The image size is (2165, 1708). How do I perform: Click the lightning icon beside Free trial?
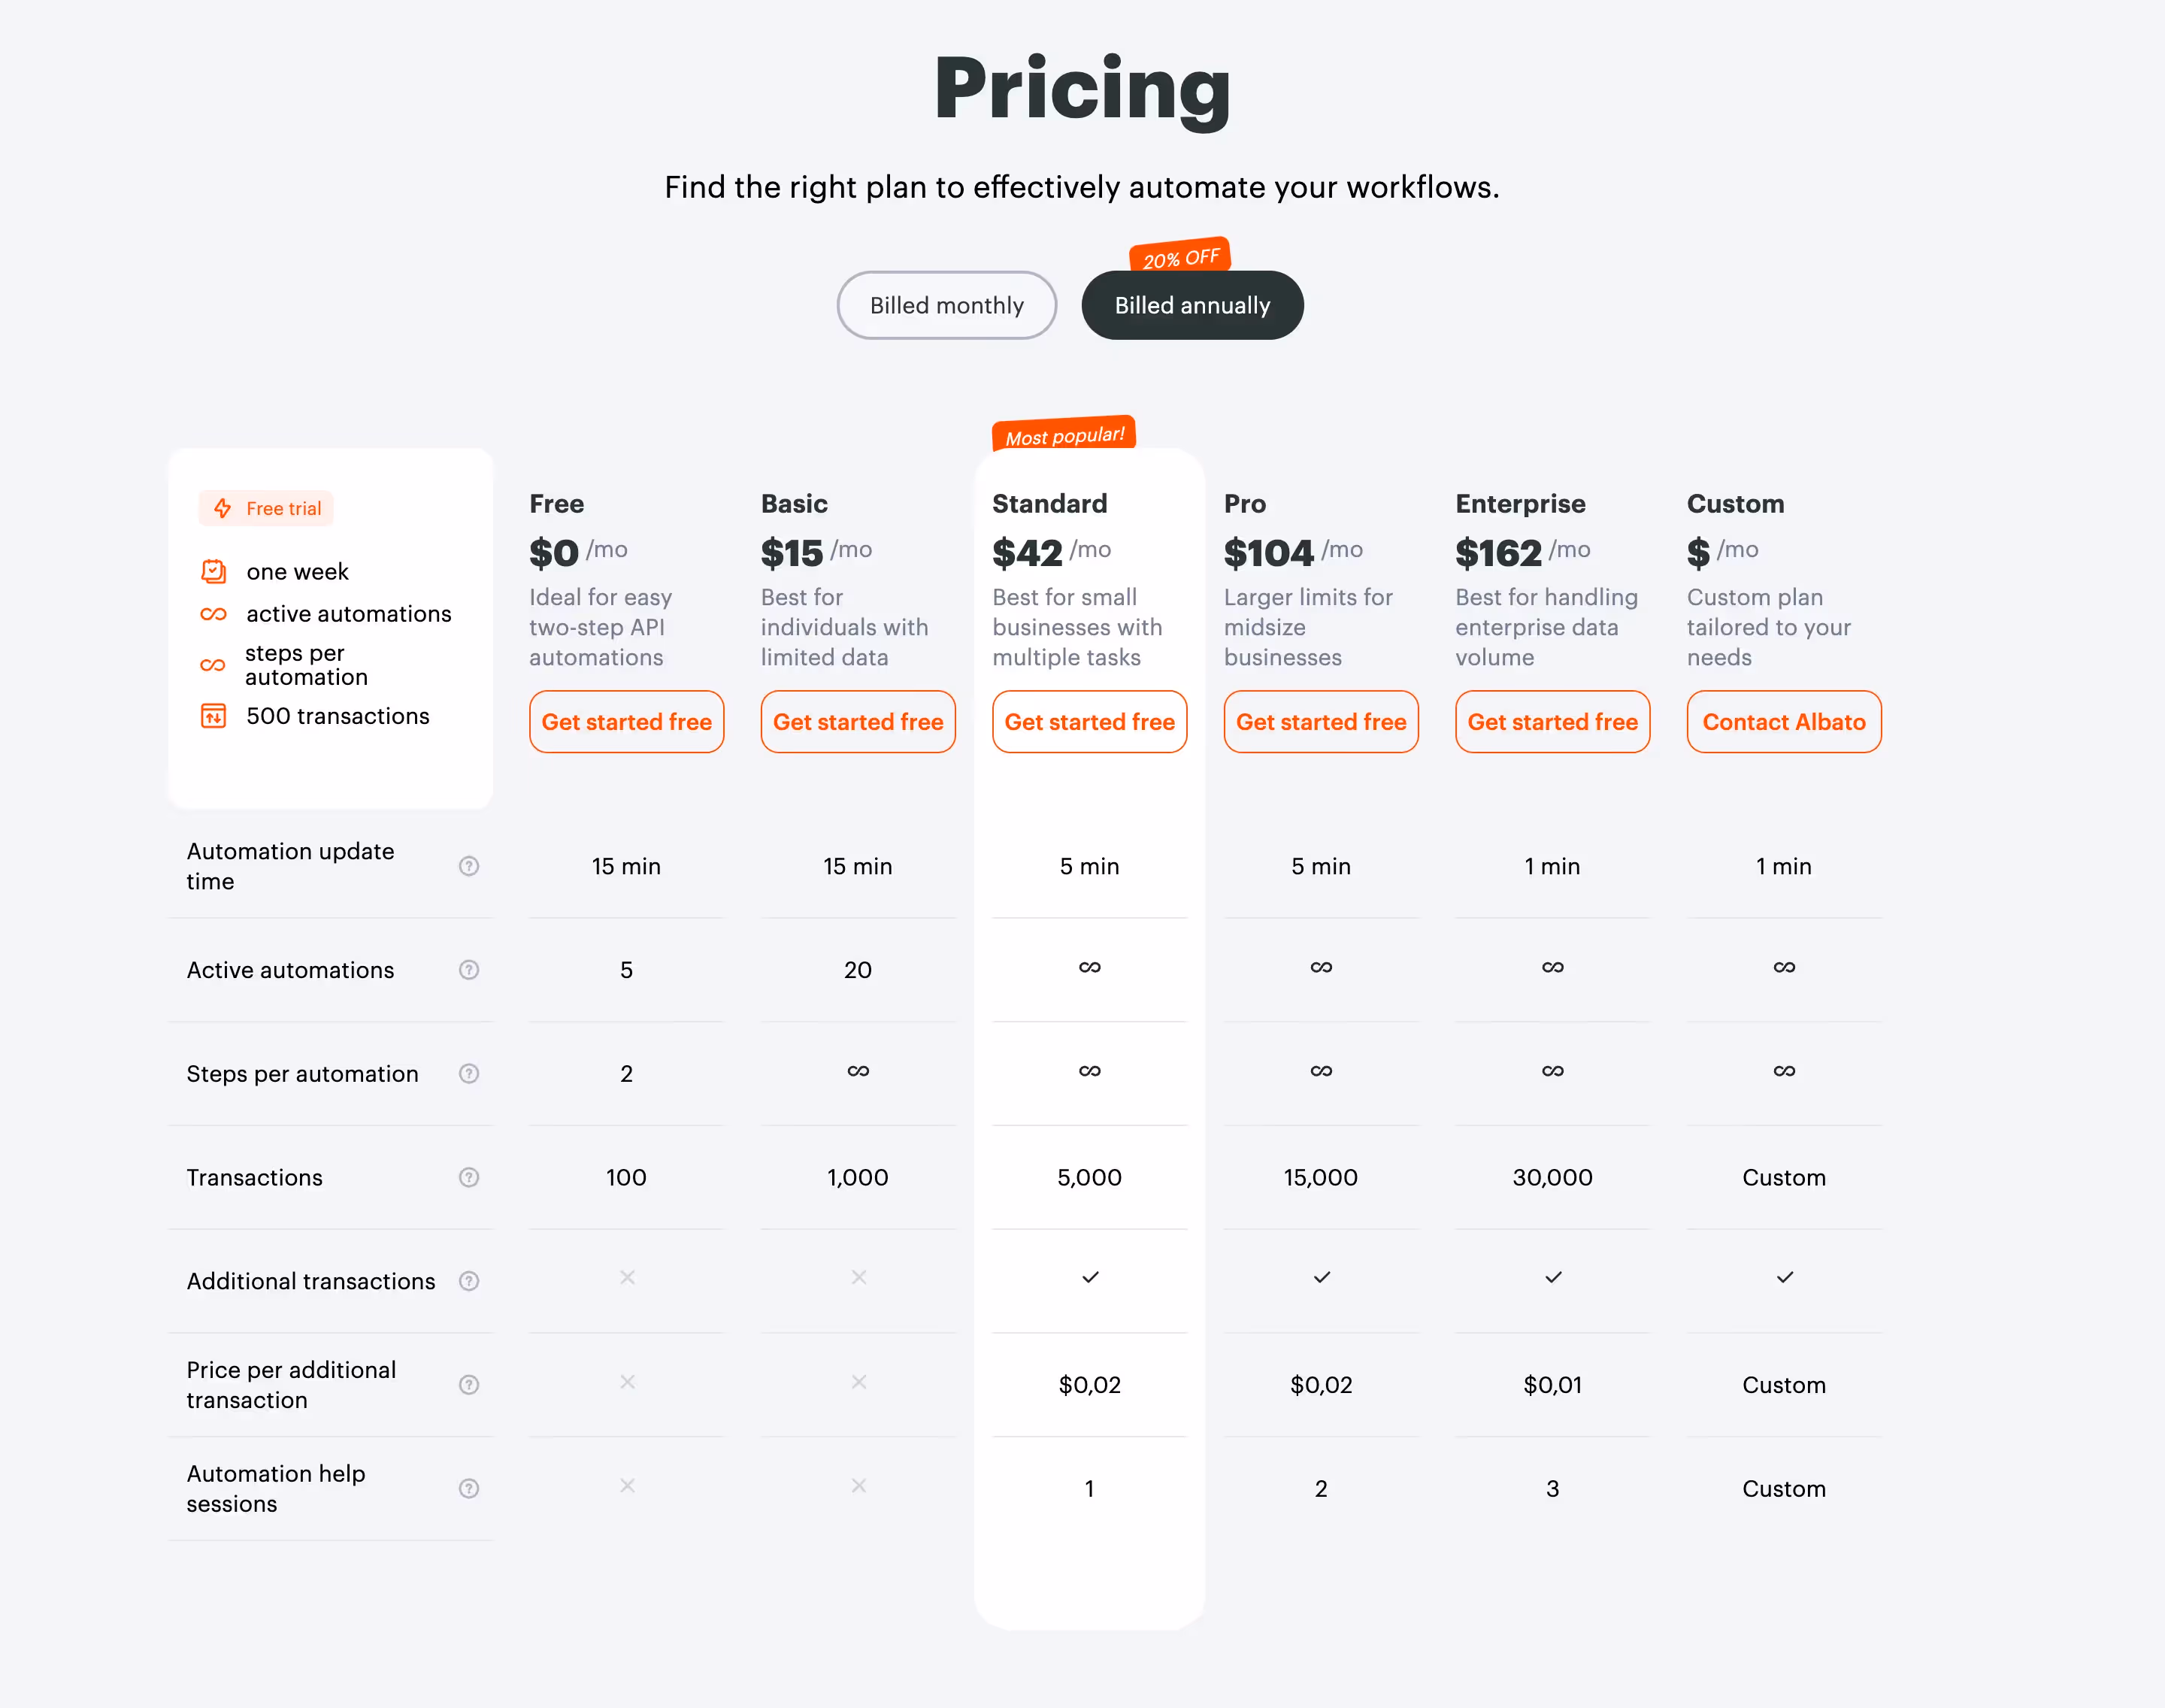(x=222, y=508)
